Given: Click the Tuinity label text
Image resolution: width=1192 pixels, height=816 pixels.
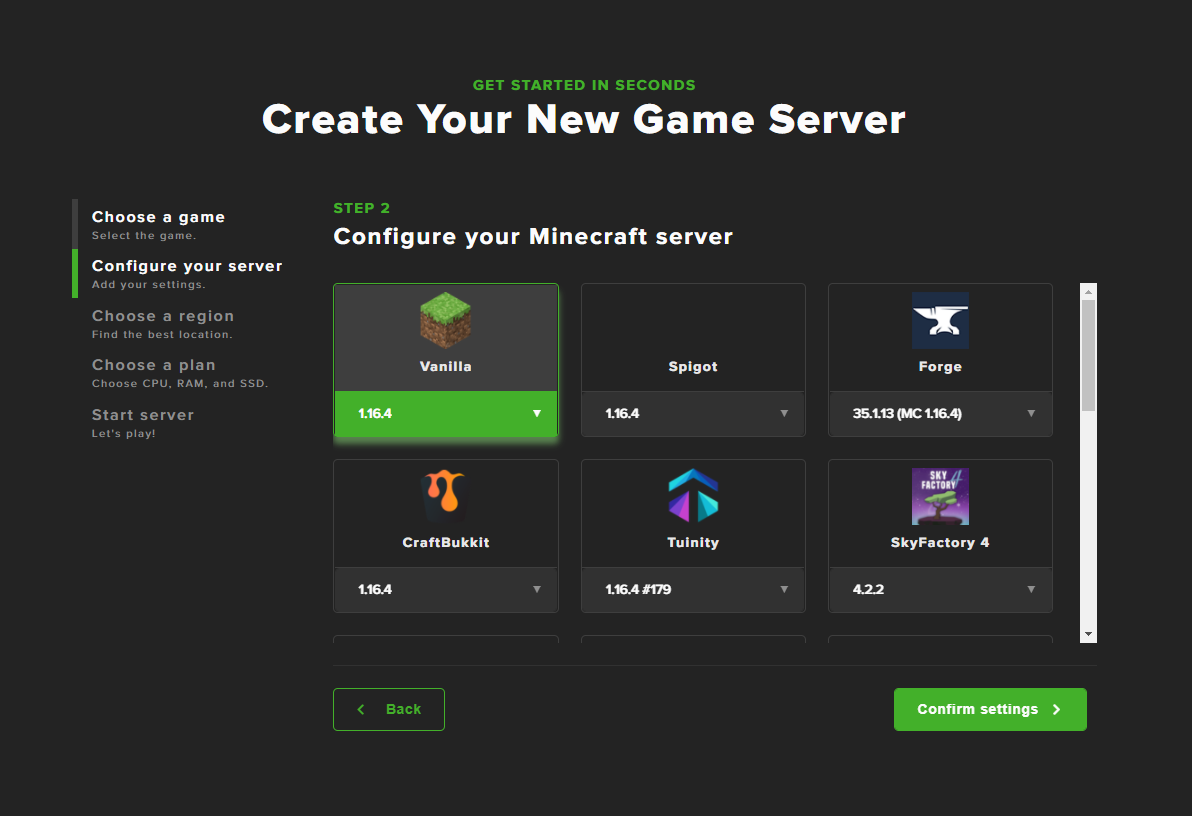Looking at the screenshot, I should click(693, 542).
